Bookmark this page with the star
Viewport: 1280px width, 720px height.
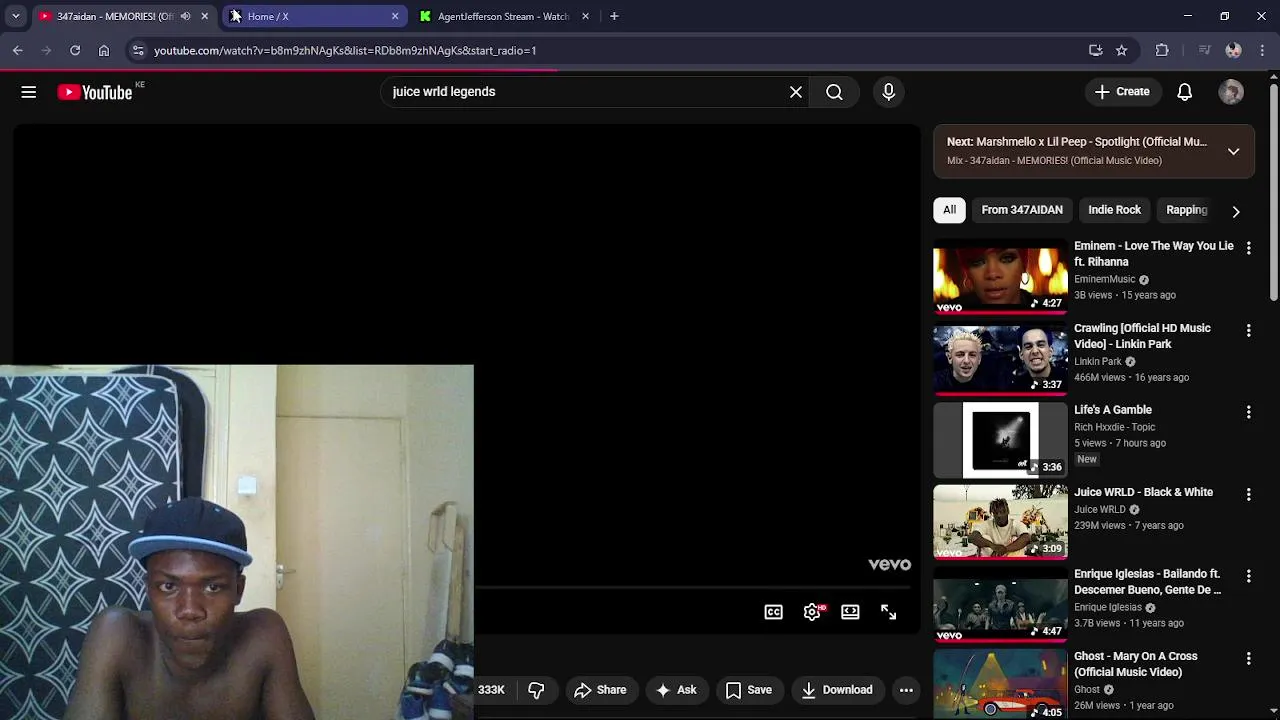[x=1122, y=50]
